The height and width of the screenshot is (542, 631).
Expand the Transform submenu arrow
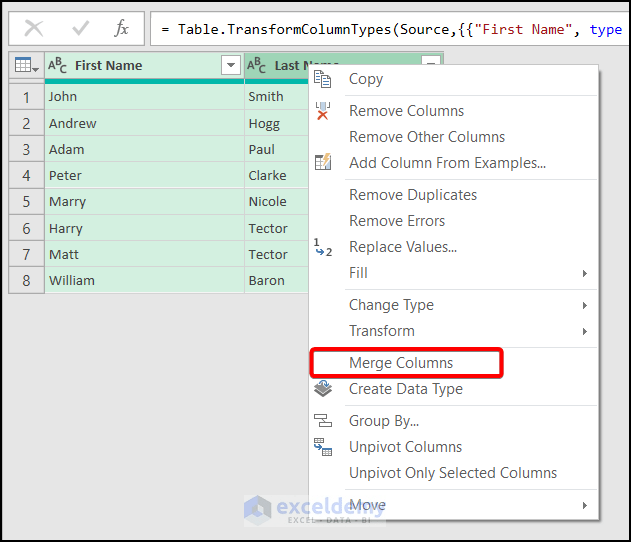click(x=585, y=331)
